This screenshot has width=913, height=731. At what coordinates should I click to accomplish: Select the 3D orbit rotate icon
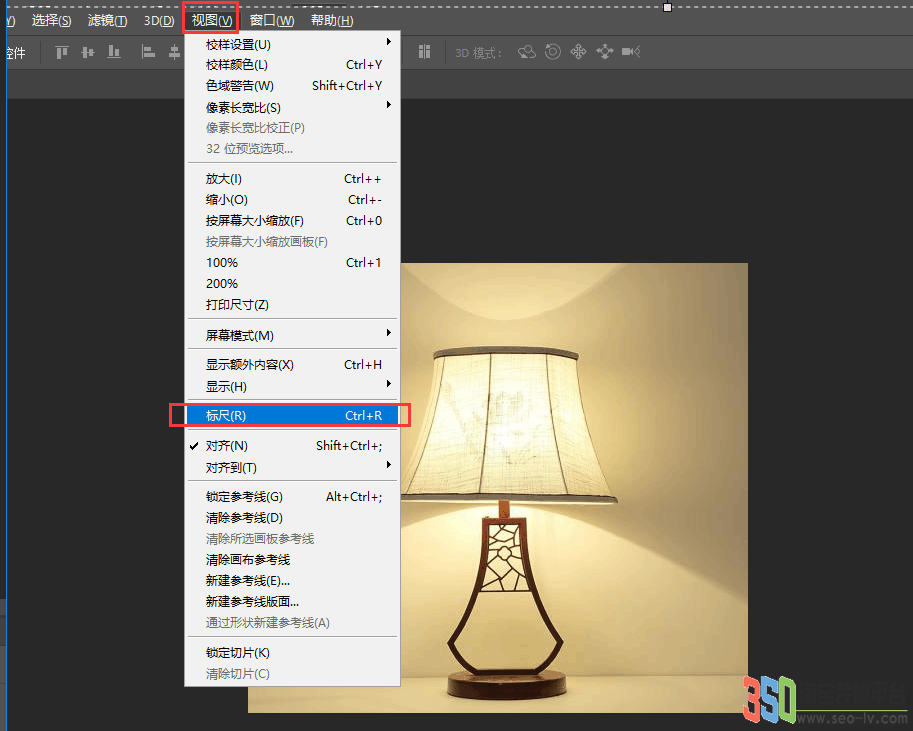[x=527, y=52]
